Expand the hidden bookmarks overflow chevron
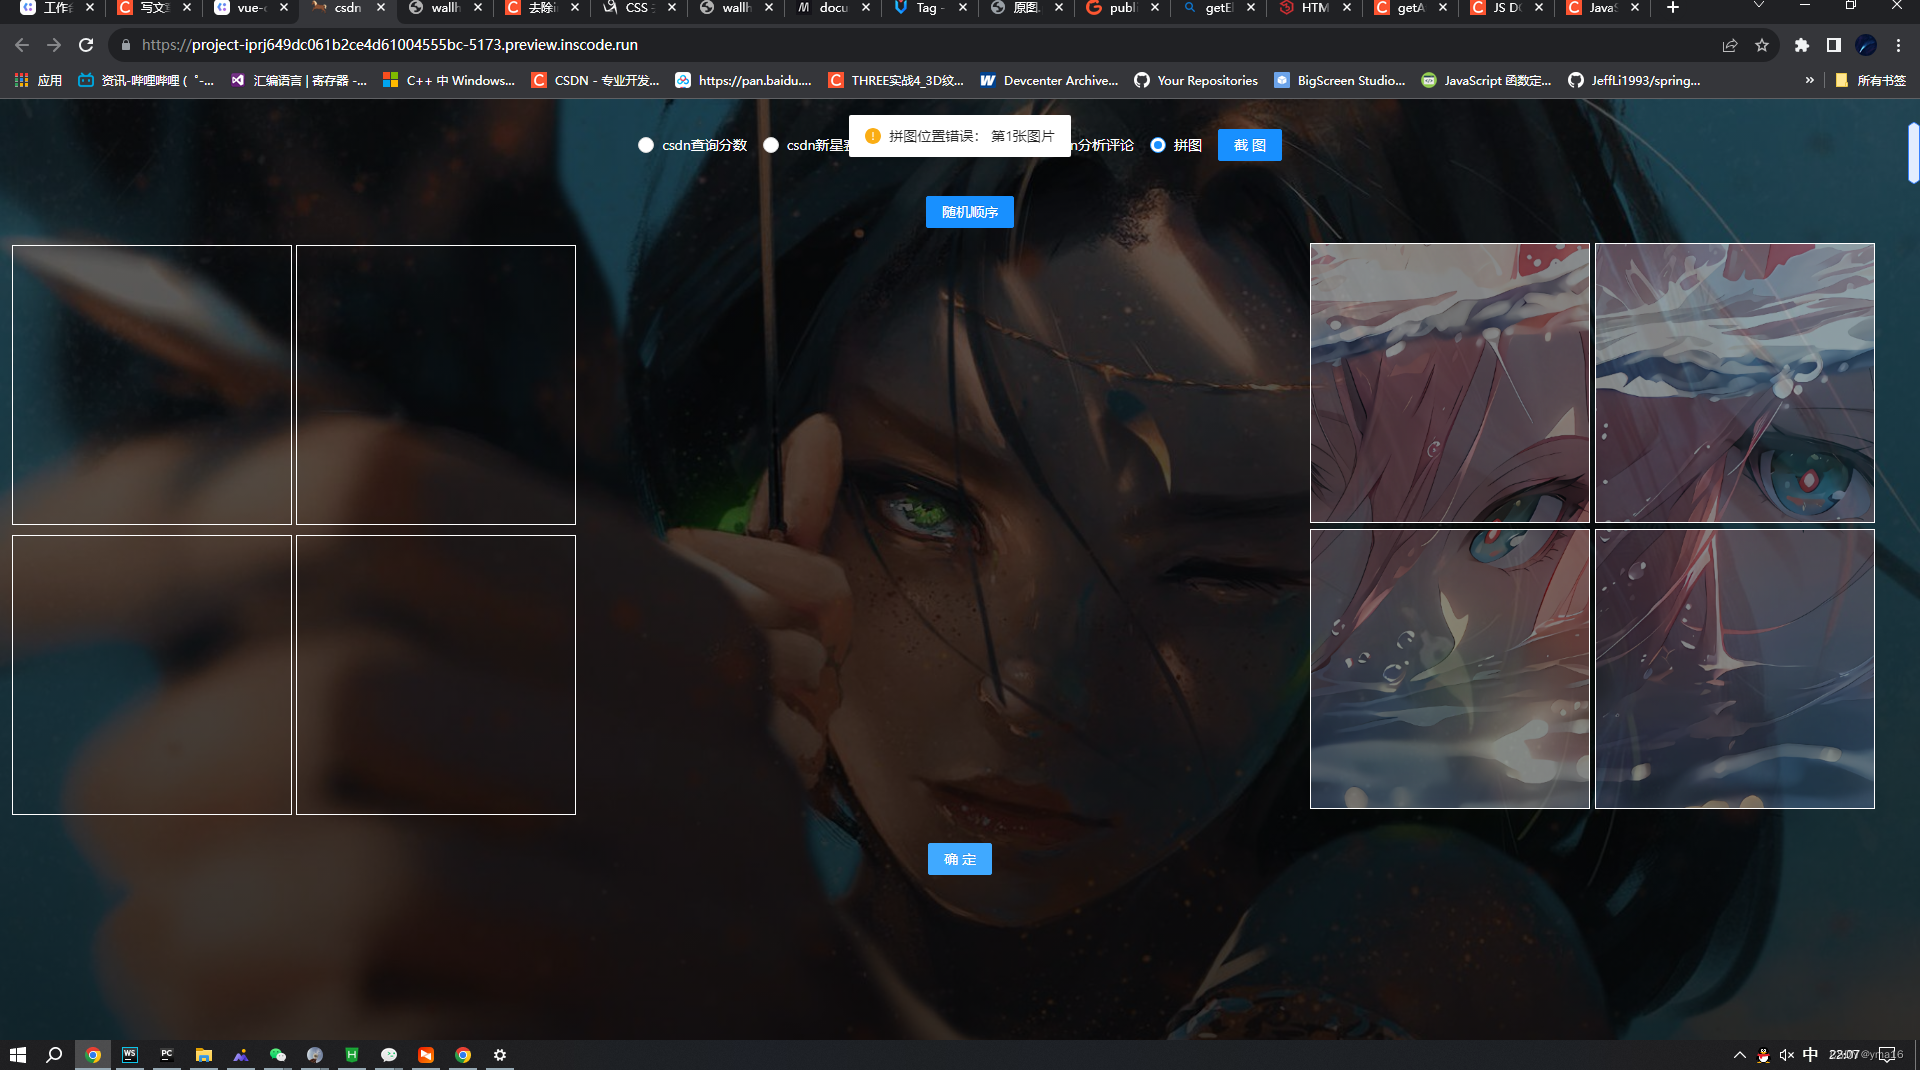 [x=1809, y=80]
